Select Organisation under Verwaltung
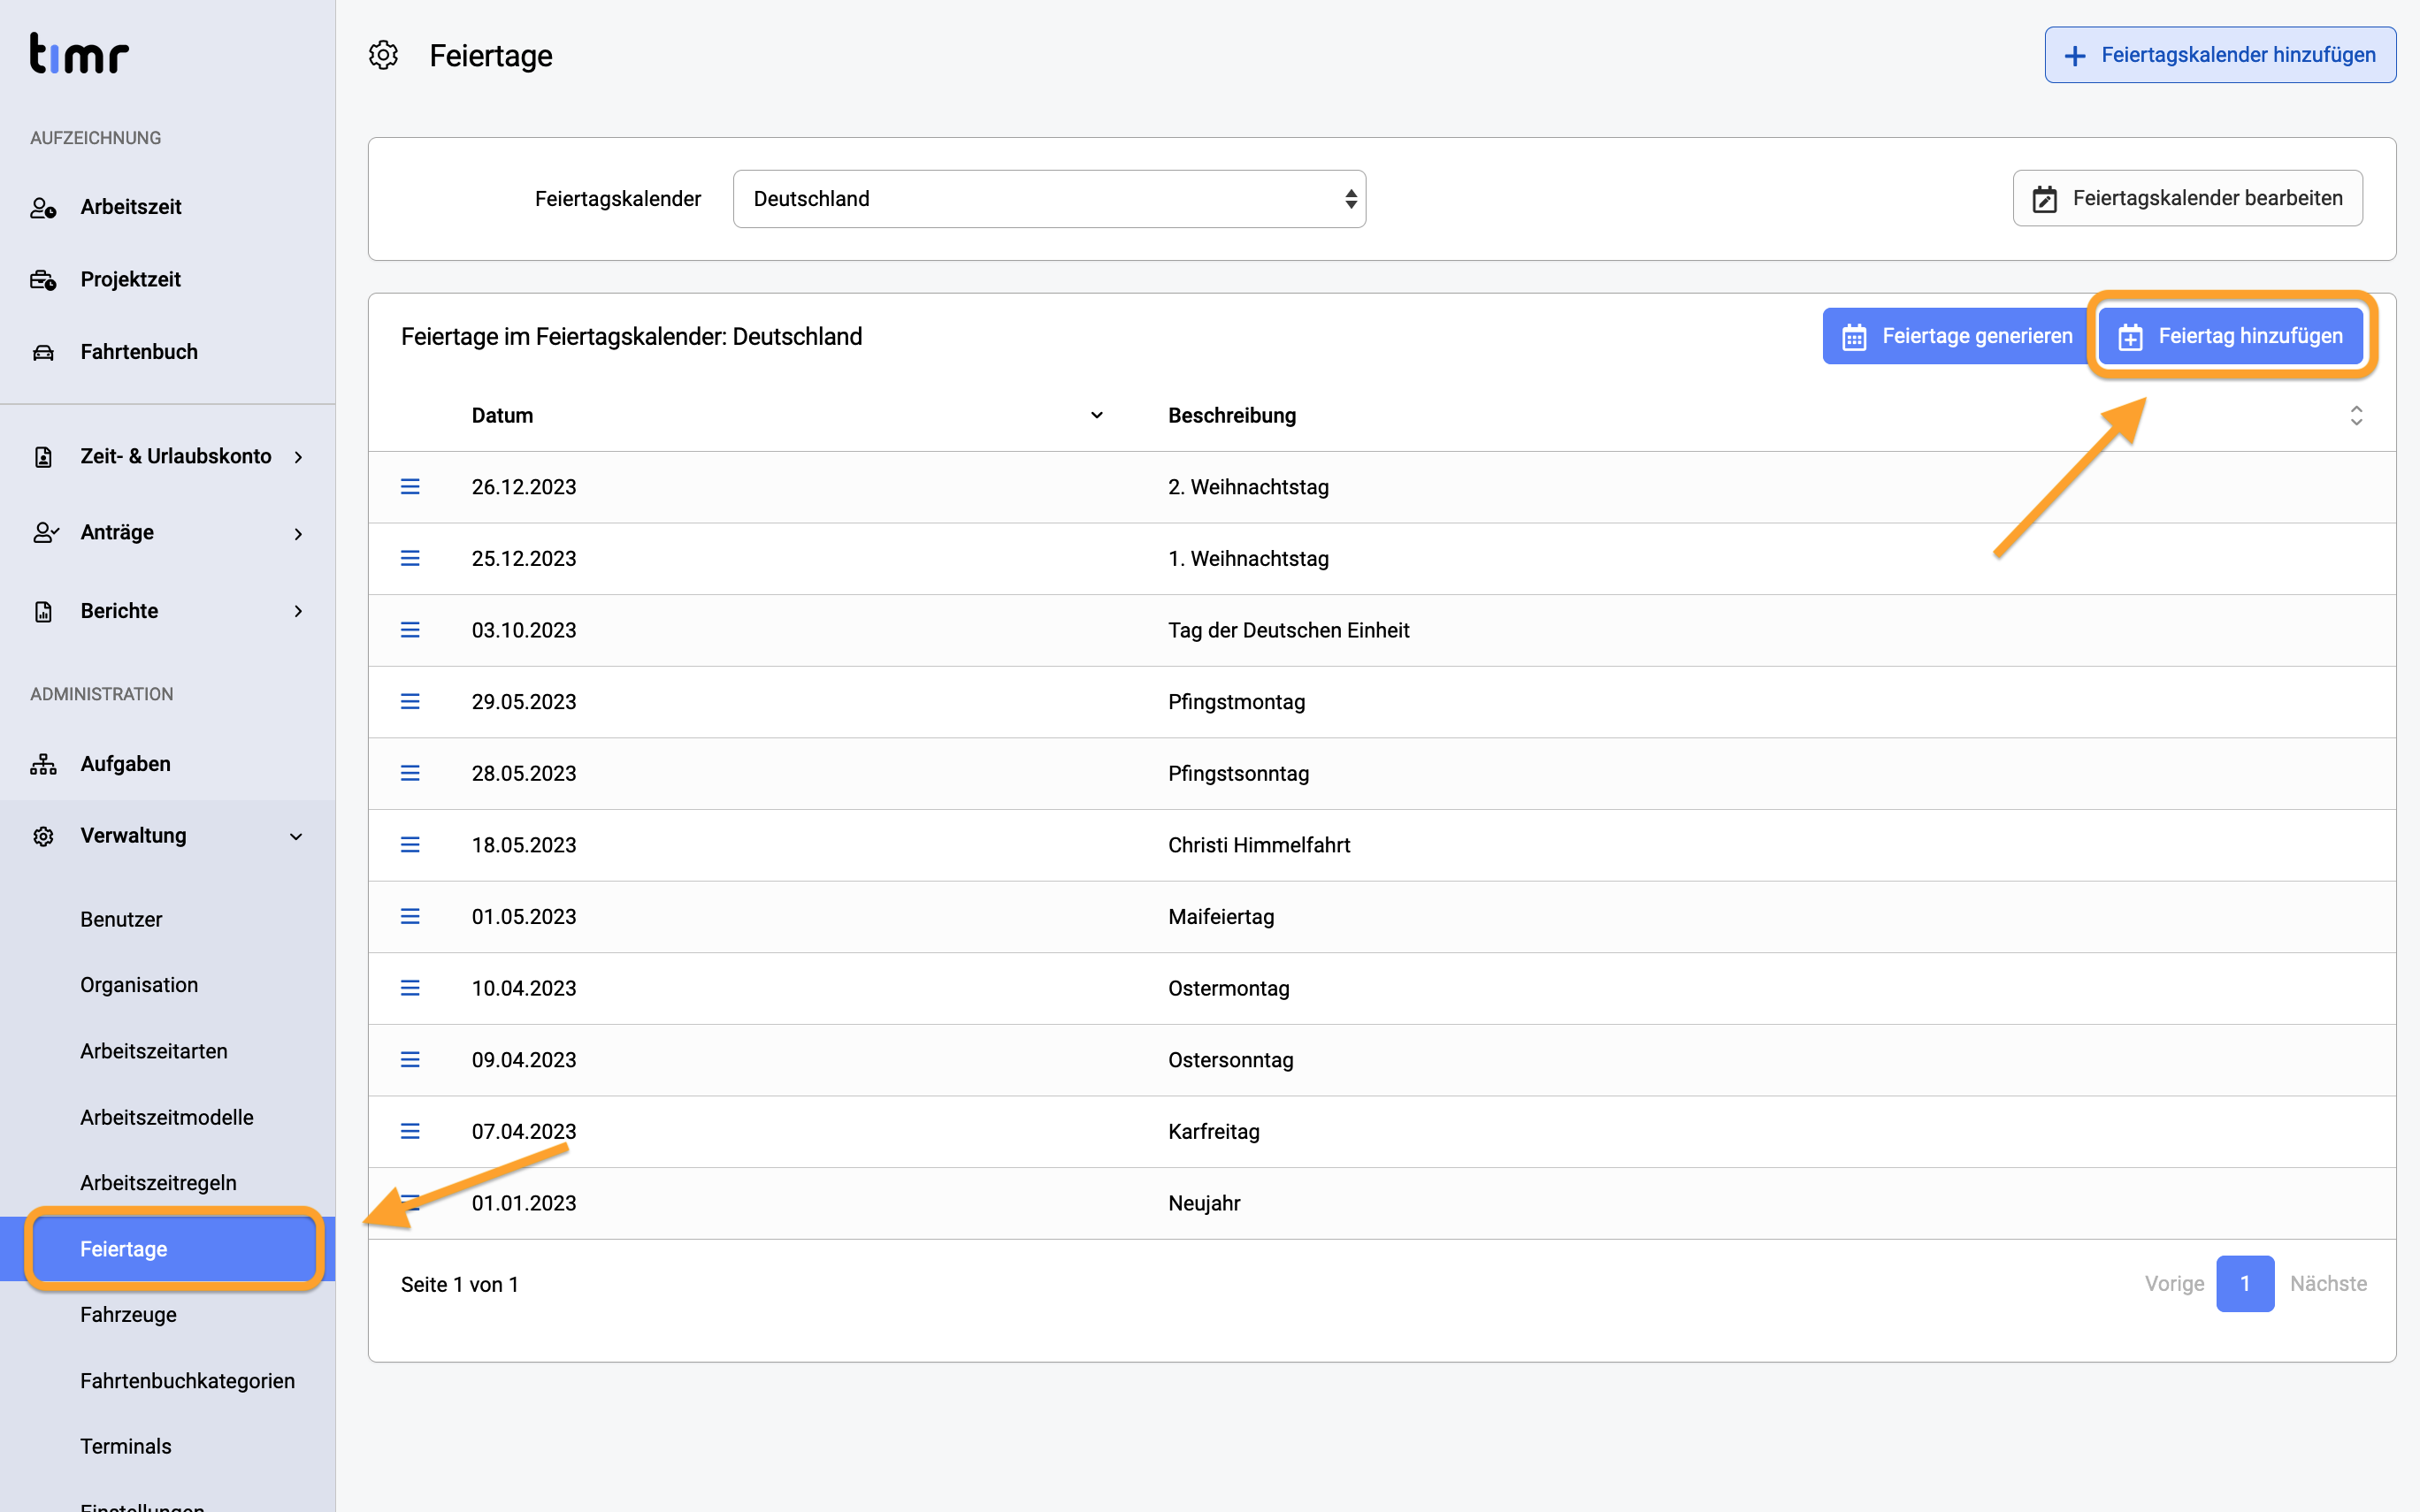 (139, 985)
